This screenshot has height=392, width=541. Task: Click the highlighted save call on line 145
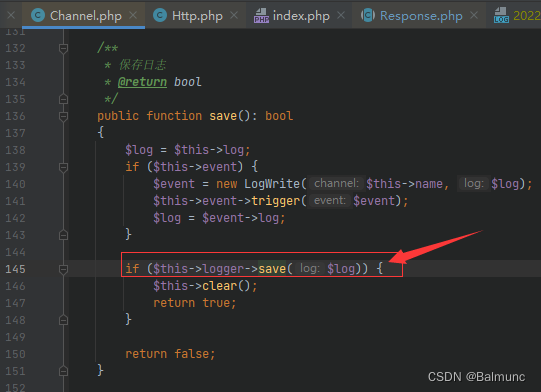pos(272,268)
